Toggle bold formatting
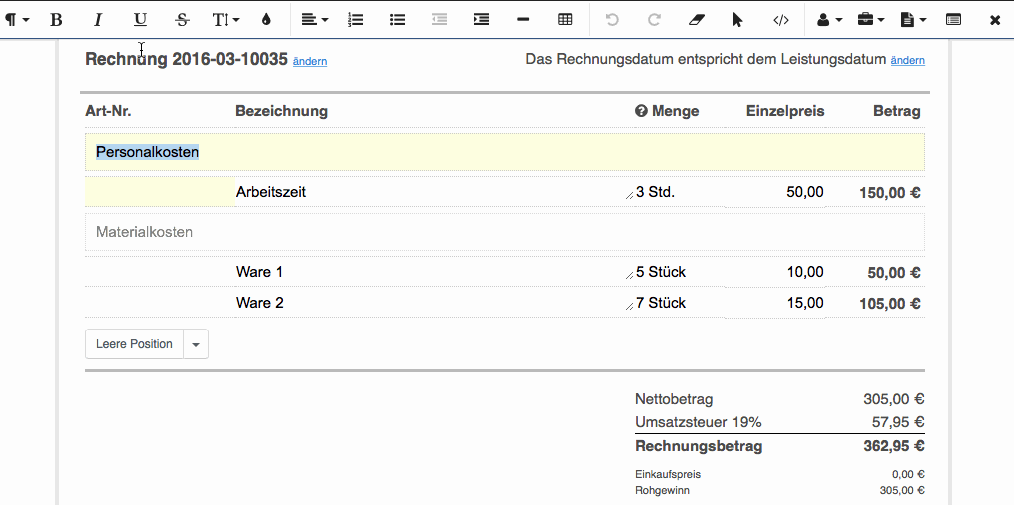The height and width of the screenshot is (505, 1014). coord(56,20)
